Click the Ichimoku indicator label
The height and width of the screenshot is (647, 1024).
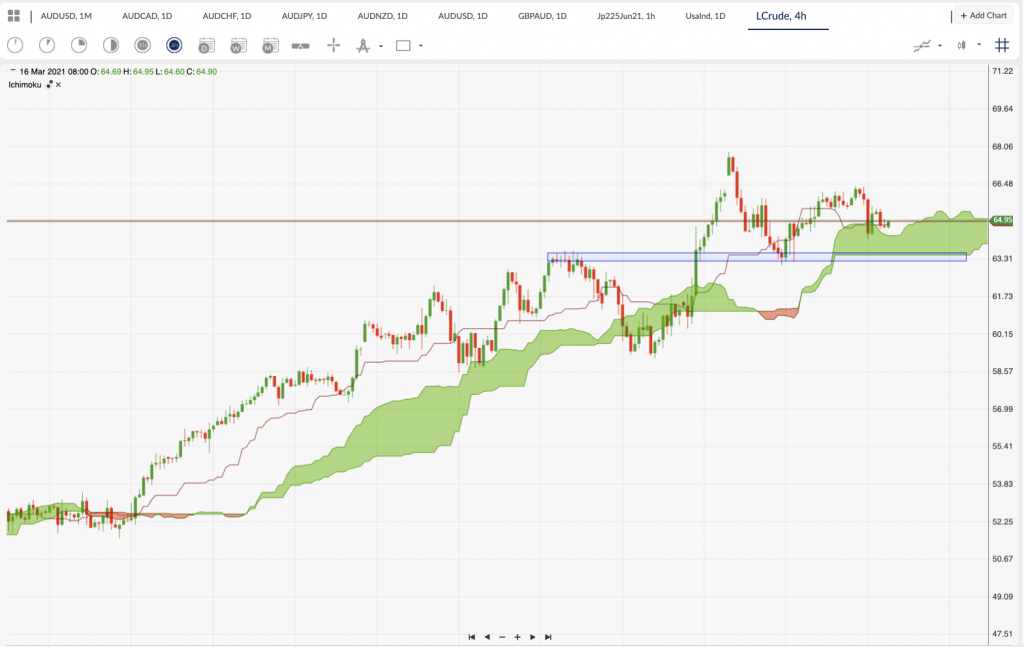coord(25,85)
